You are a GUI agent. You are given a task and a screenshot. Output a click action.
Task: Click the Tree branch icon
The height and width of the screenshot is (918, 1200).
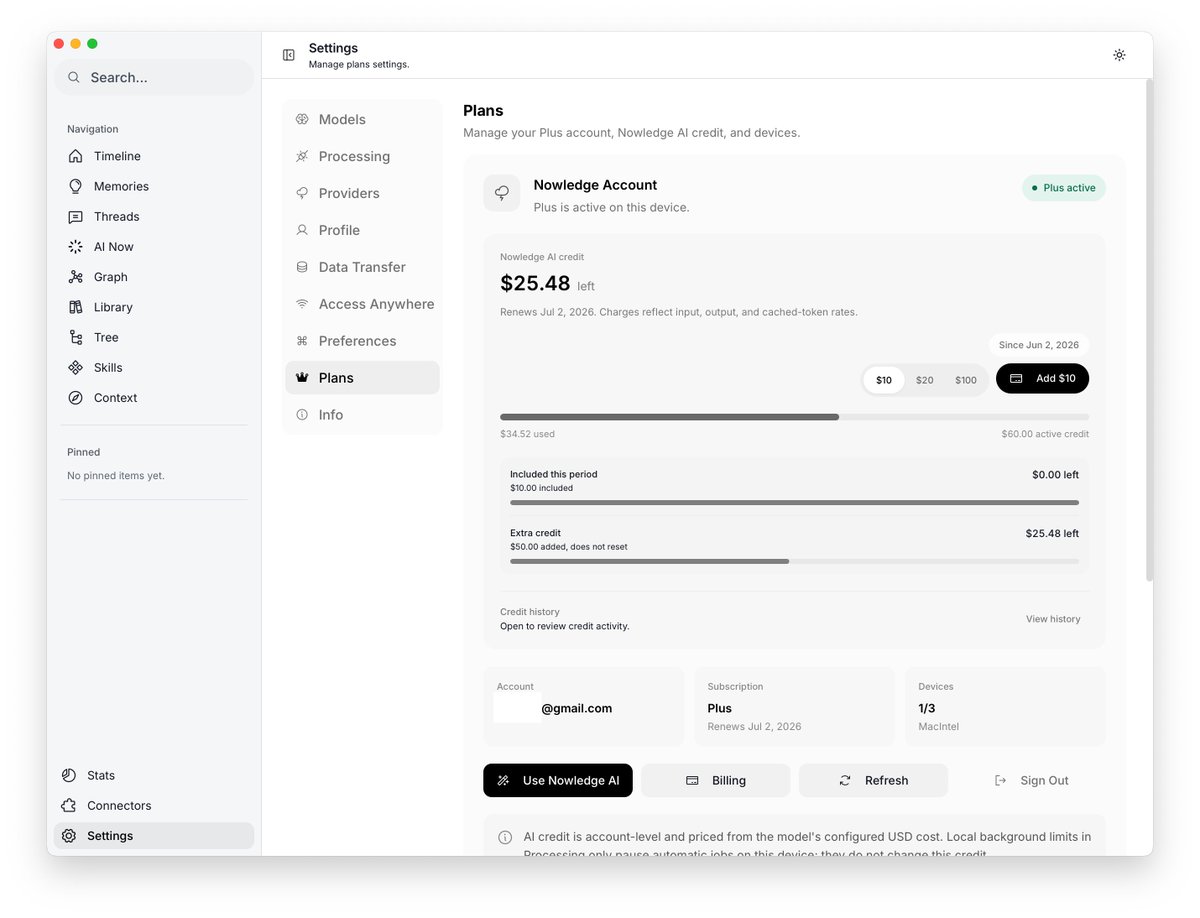tap(75, 337)
